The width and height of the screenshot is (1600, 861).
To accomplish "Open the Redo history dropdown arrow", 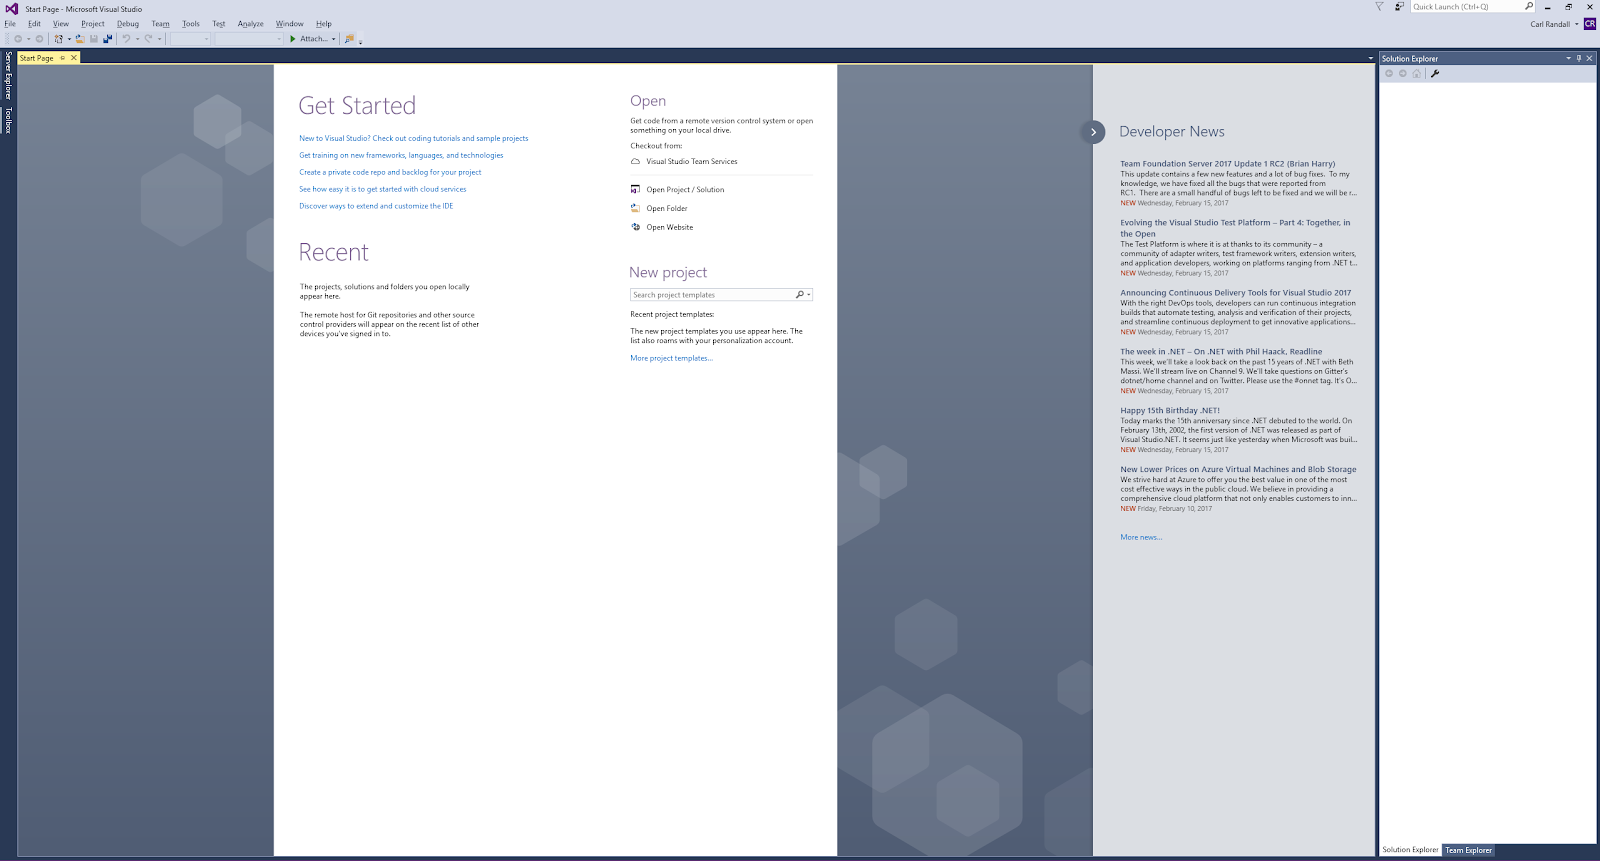I will (159, 39).
